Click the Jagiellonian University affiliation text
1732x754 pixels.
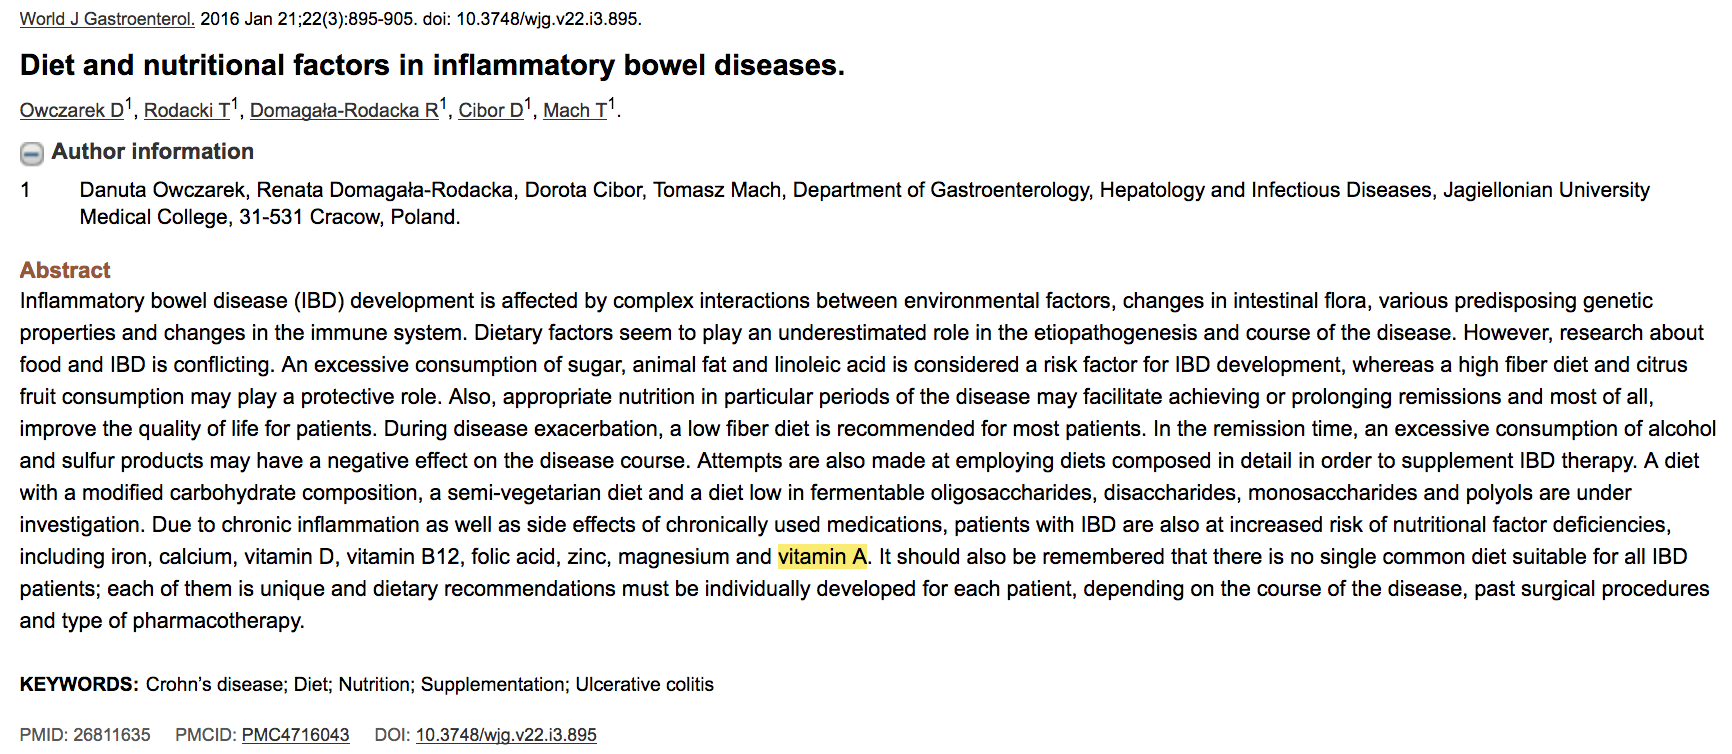(1546, 190)
